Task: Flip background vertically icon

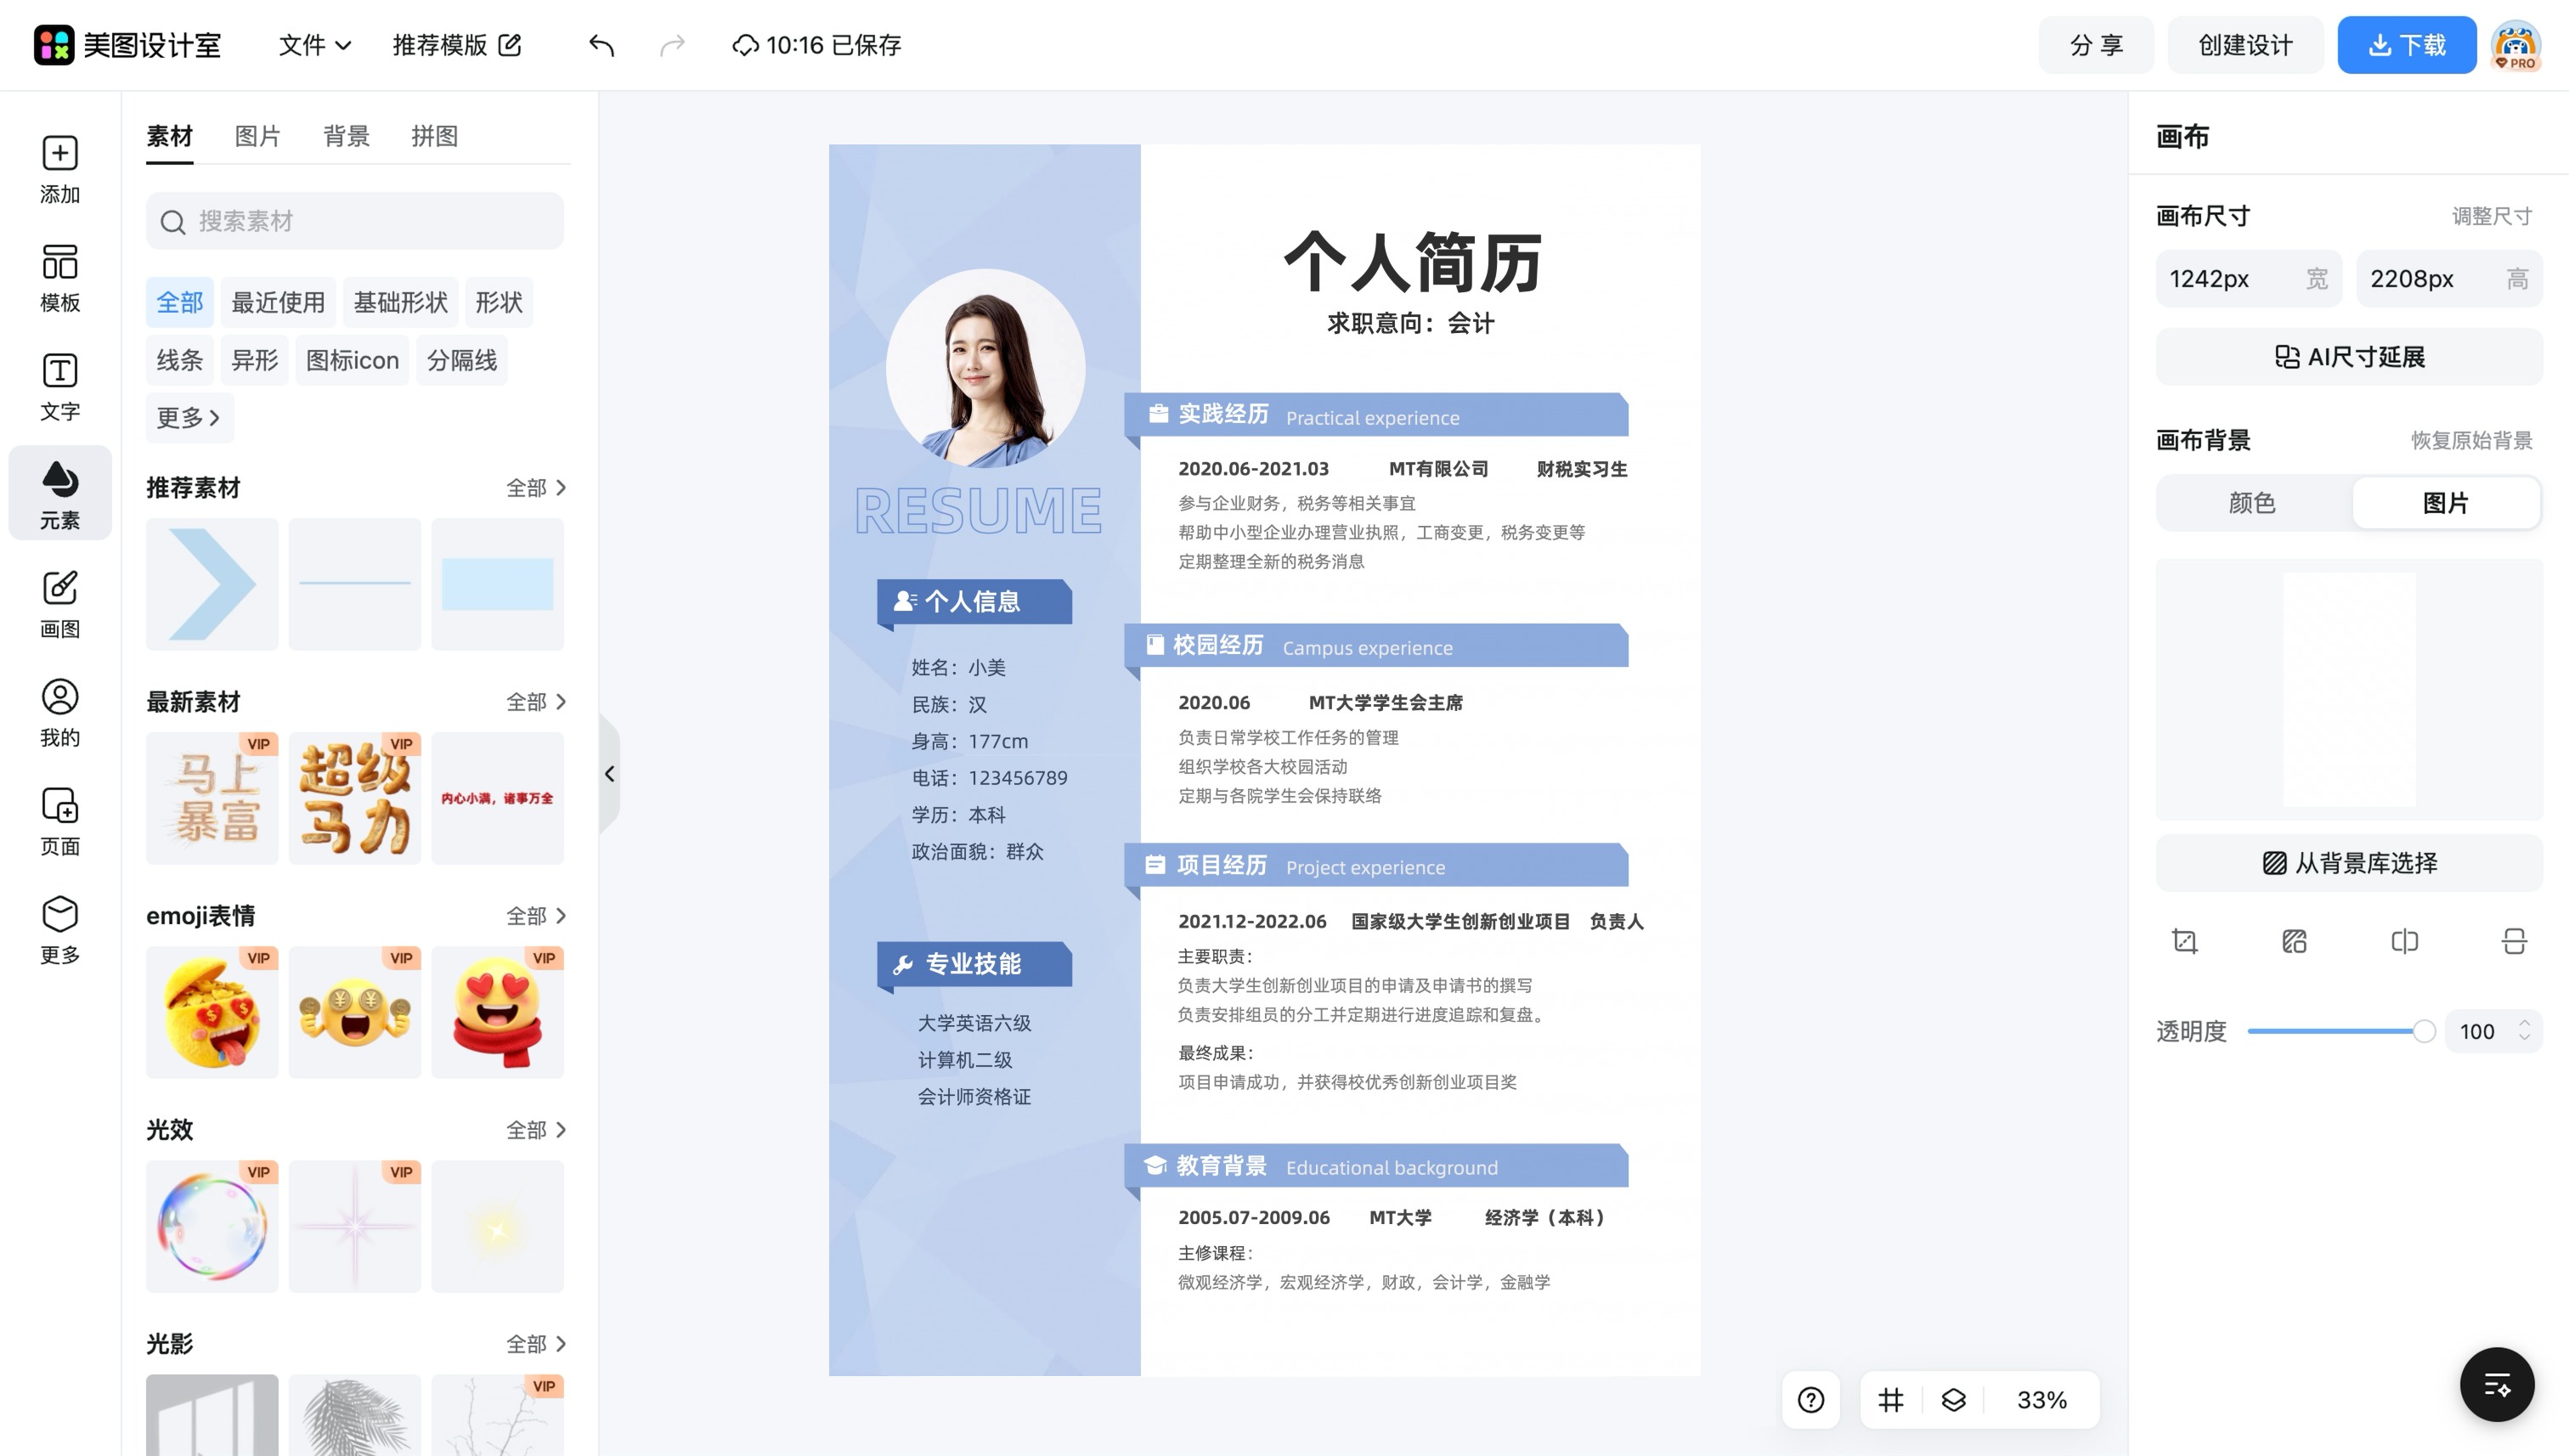Action: coord(2514,941)
